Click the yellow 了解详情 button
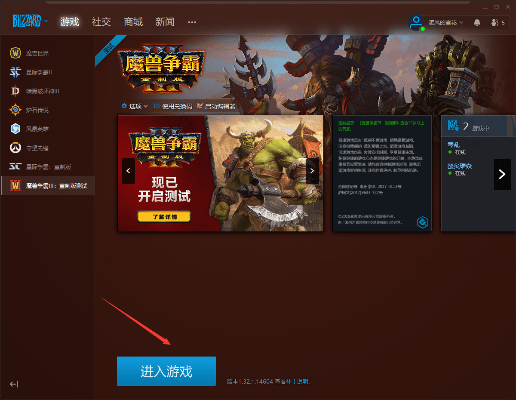 click(164, 217)
